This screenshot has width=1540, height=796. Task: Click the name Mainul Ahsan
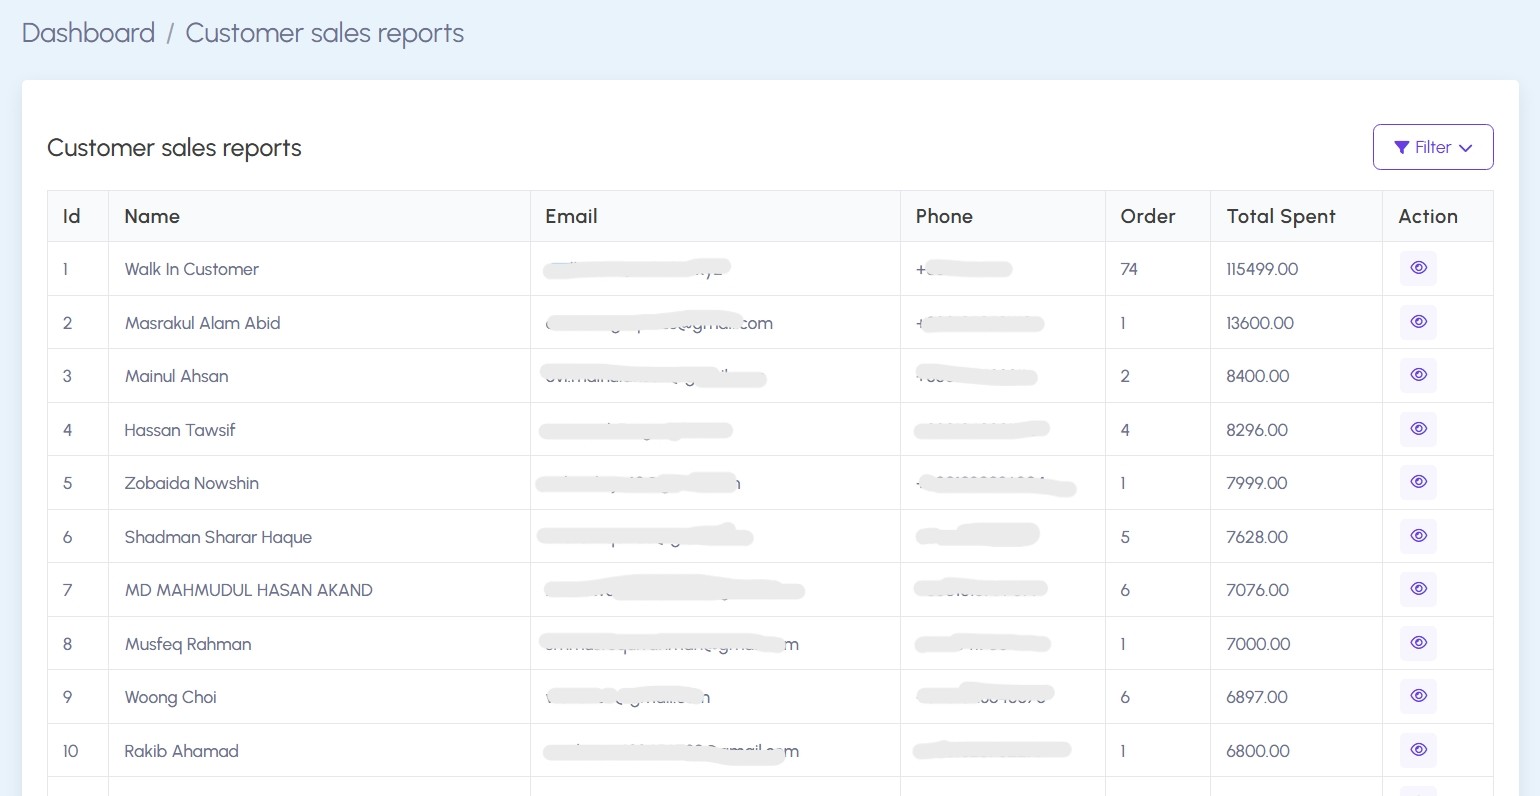click(x=176, y=376)
